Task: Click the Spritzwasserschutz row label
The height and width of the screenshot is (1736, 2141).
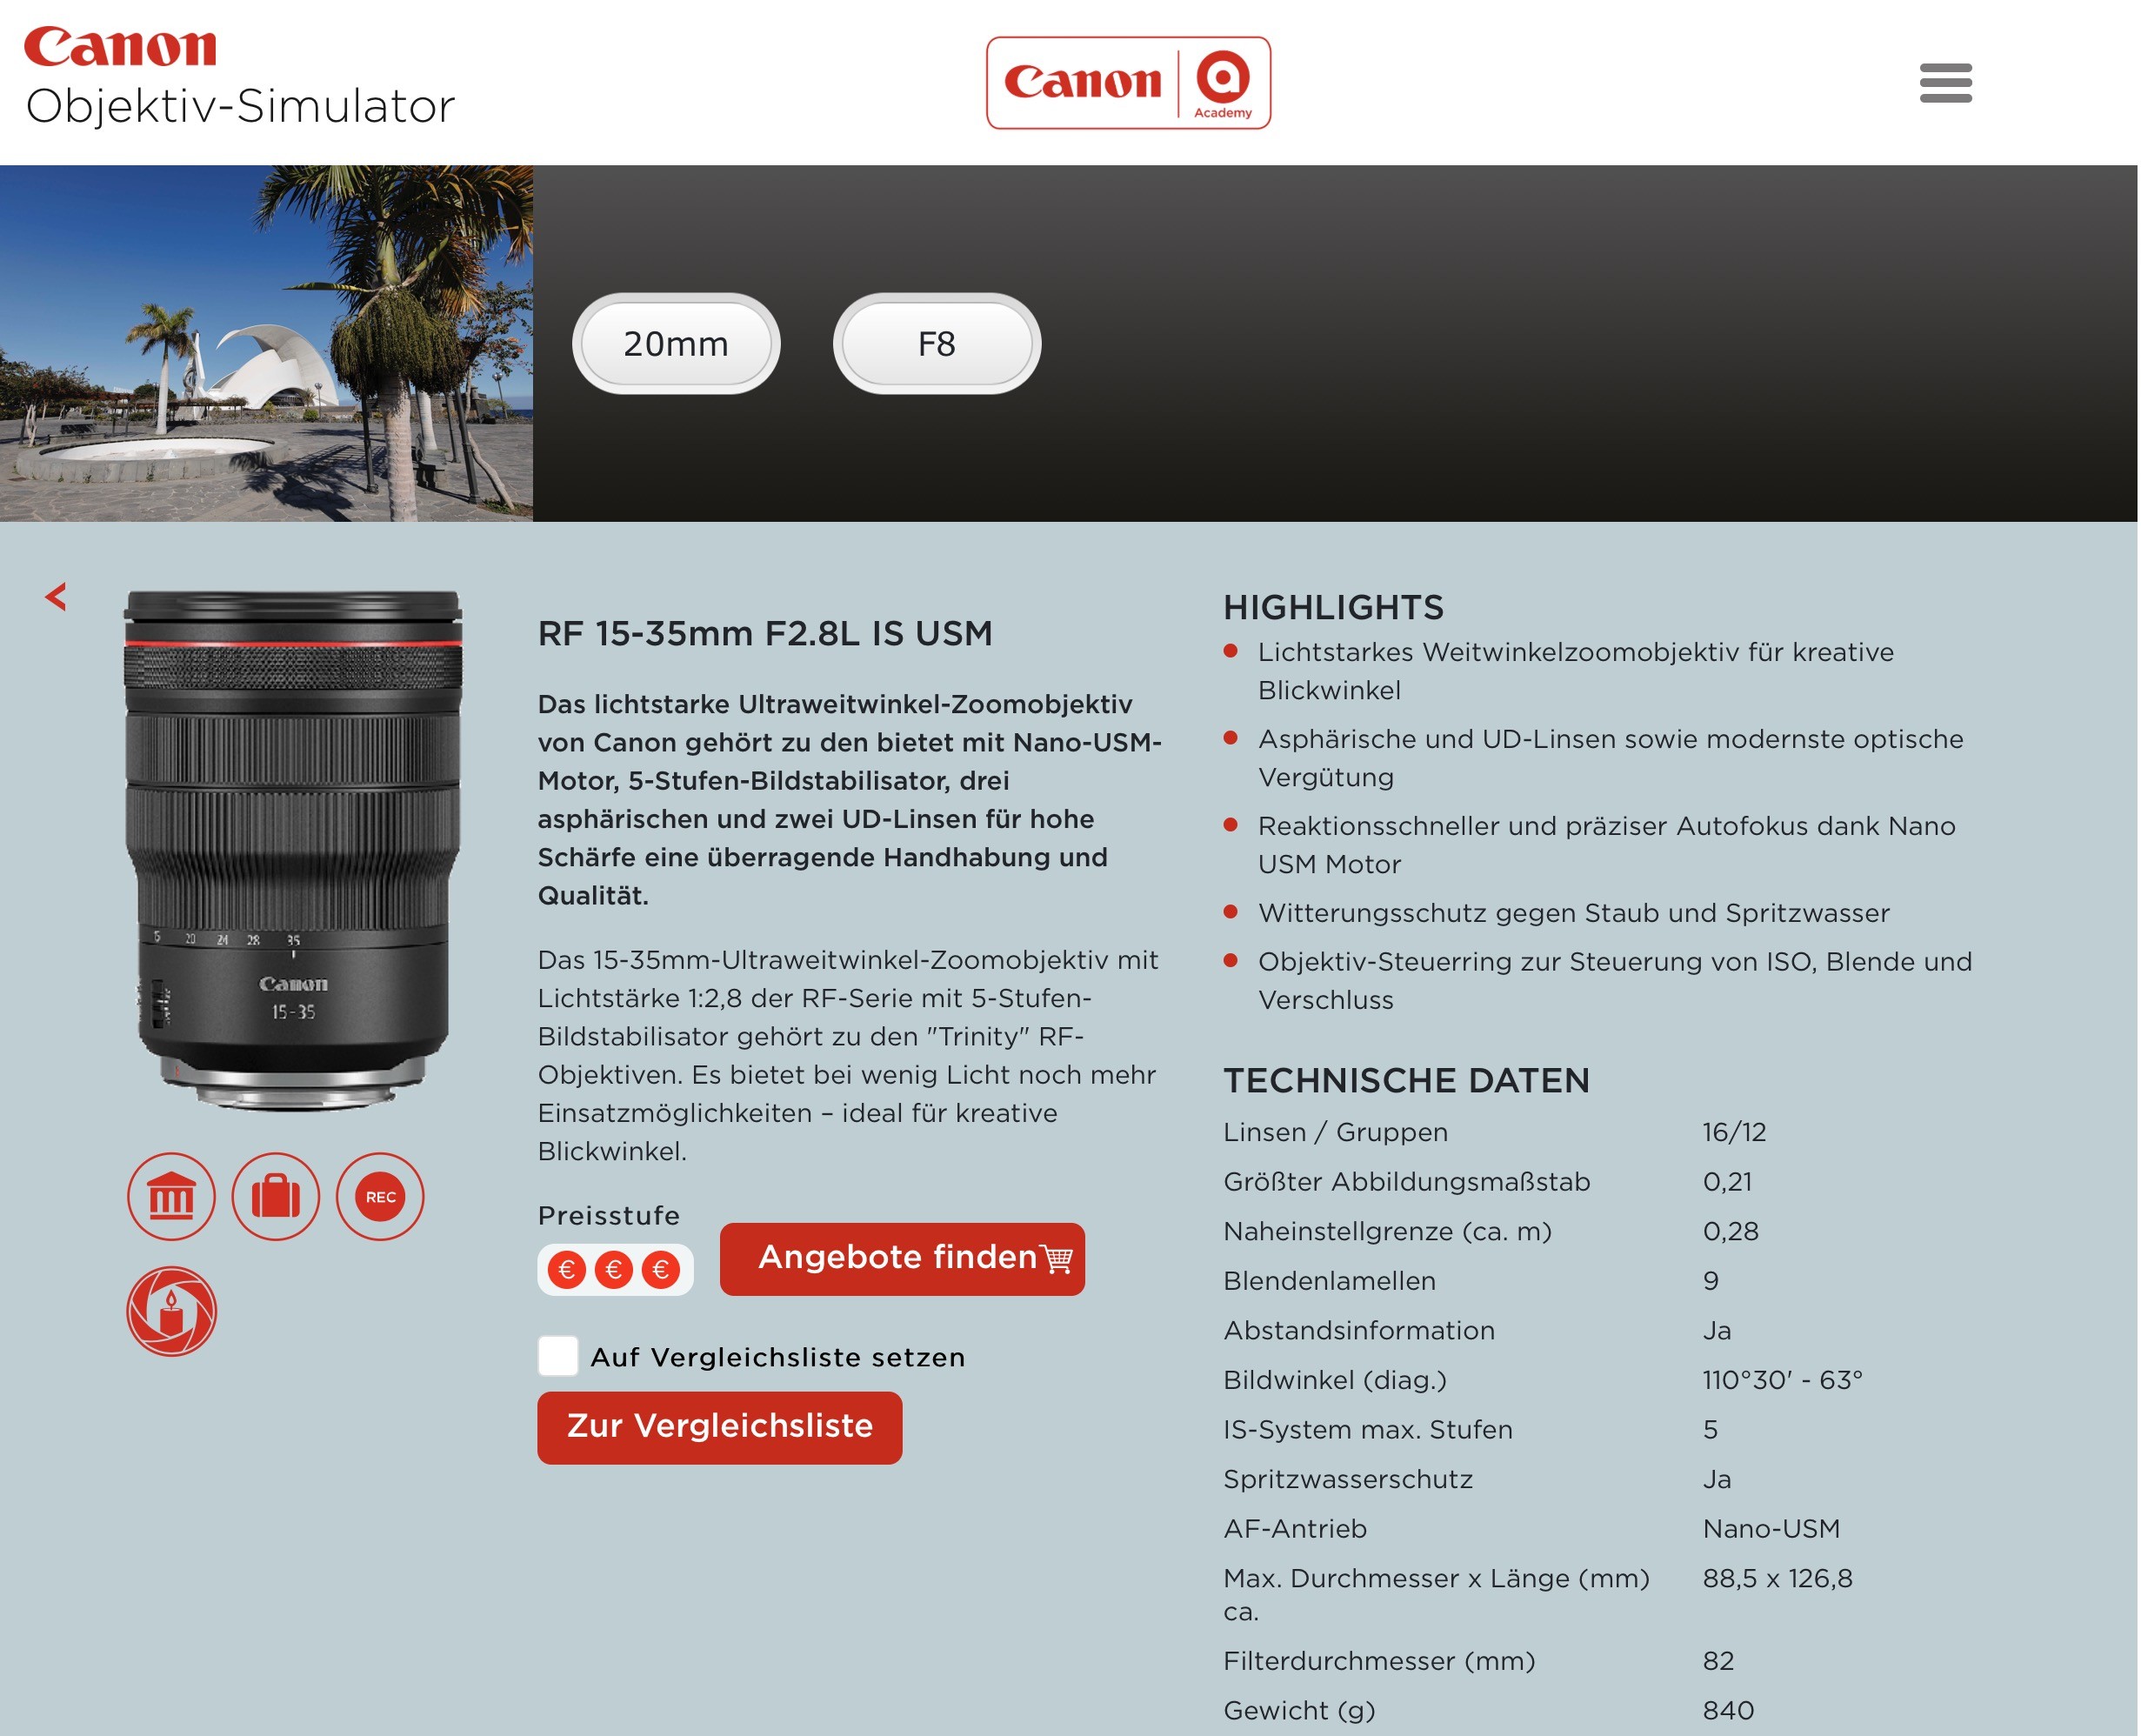Action: coord(1347,1479)
